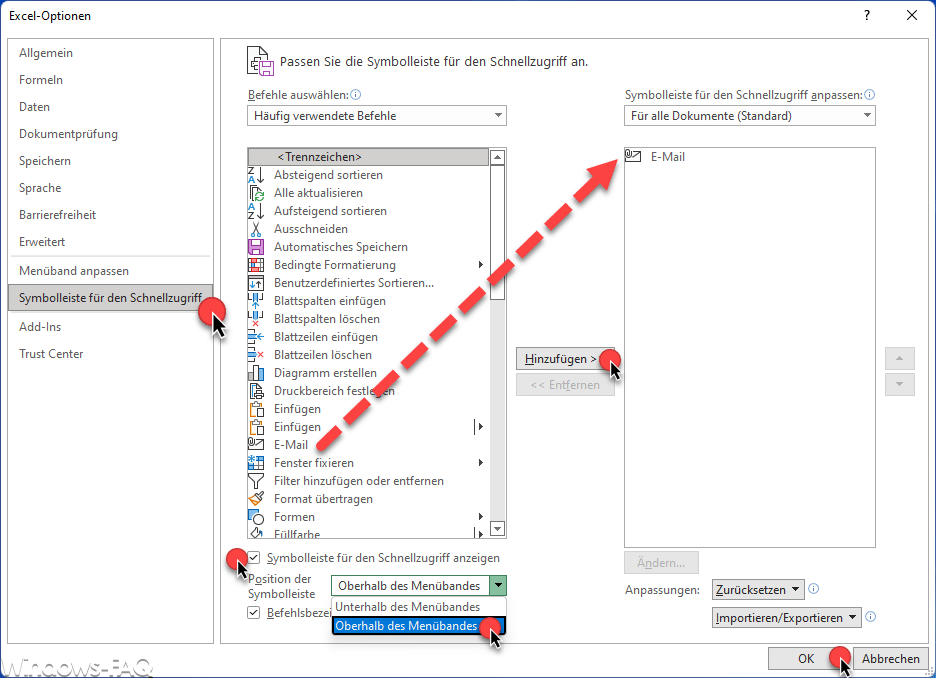This screenshot has width=936, height=678.
Task: Select the <Trennzeichen> list entry
Action: point(368,157)
